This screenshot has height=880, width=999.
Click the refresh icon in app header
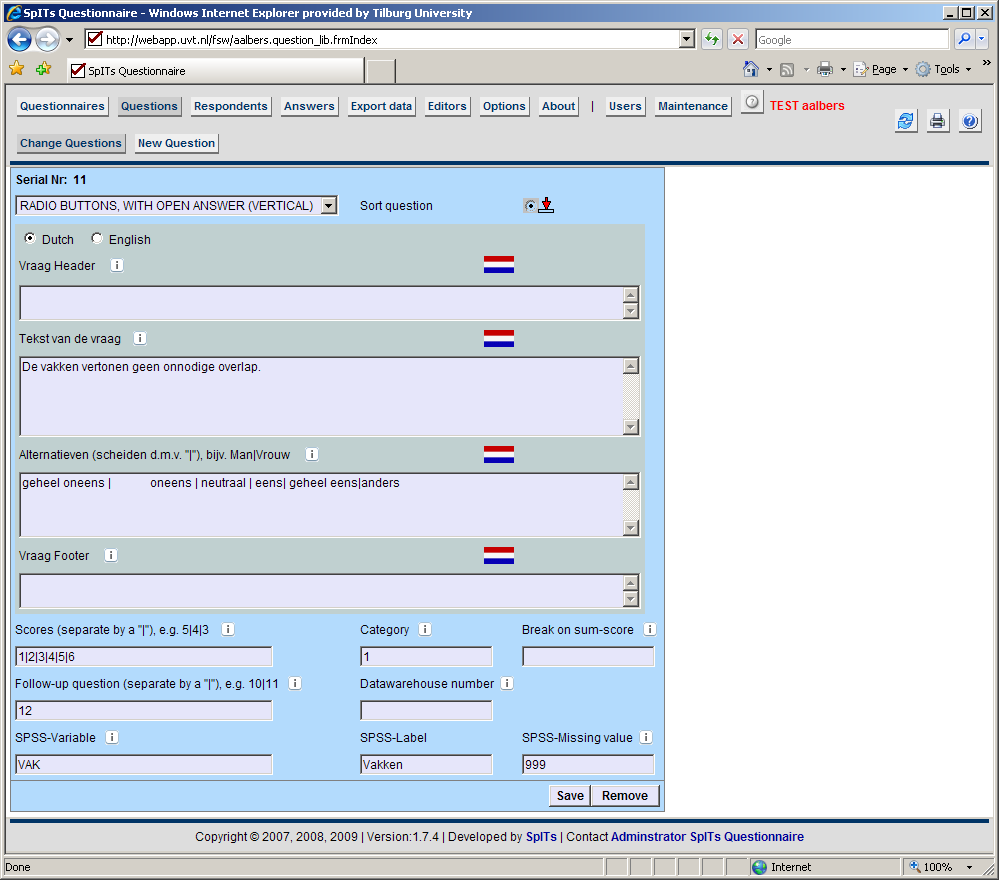pos(906,121)
